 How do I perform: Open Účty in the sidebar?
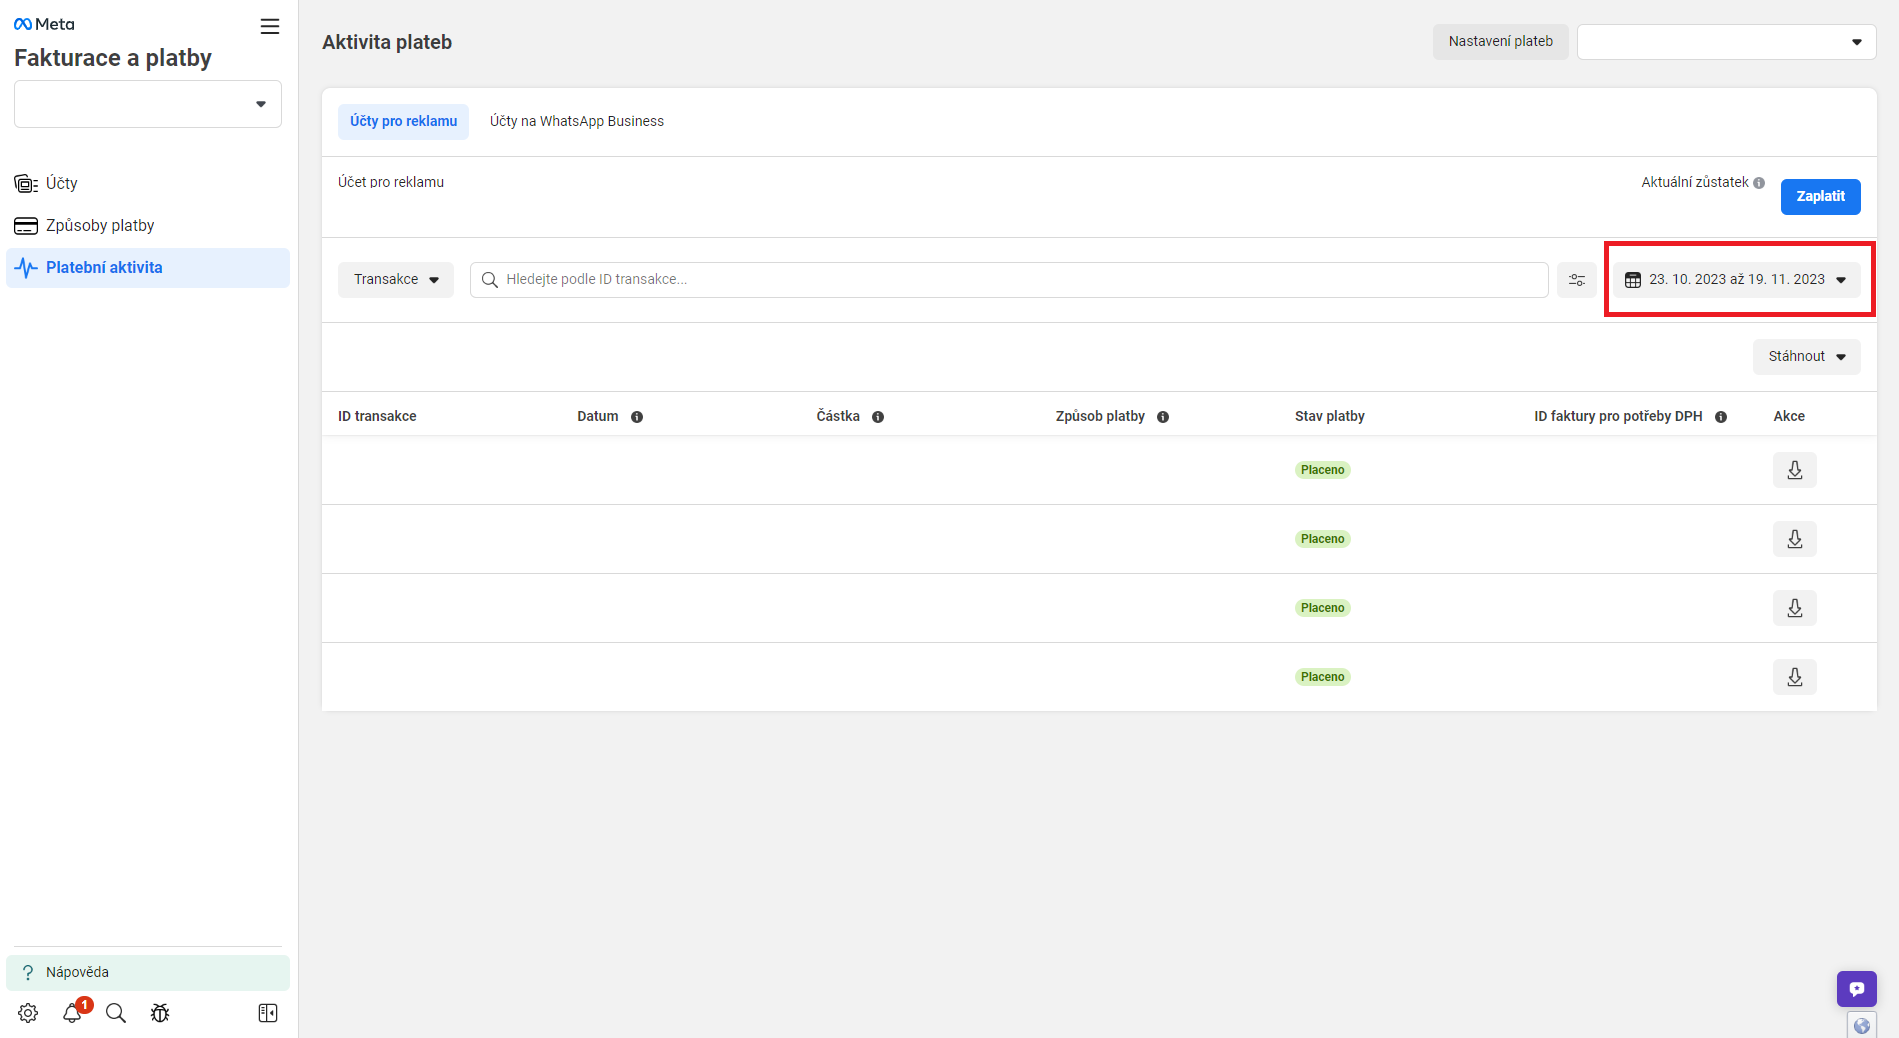(x=148, y=183)
